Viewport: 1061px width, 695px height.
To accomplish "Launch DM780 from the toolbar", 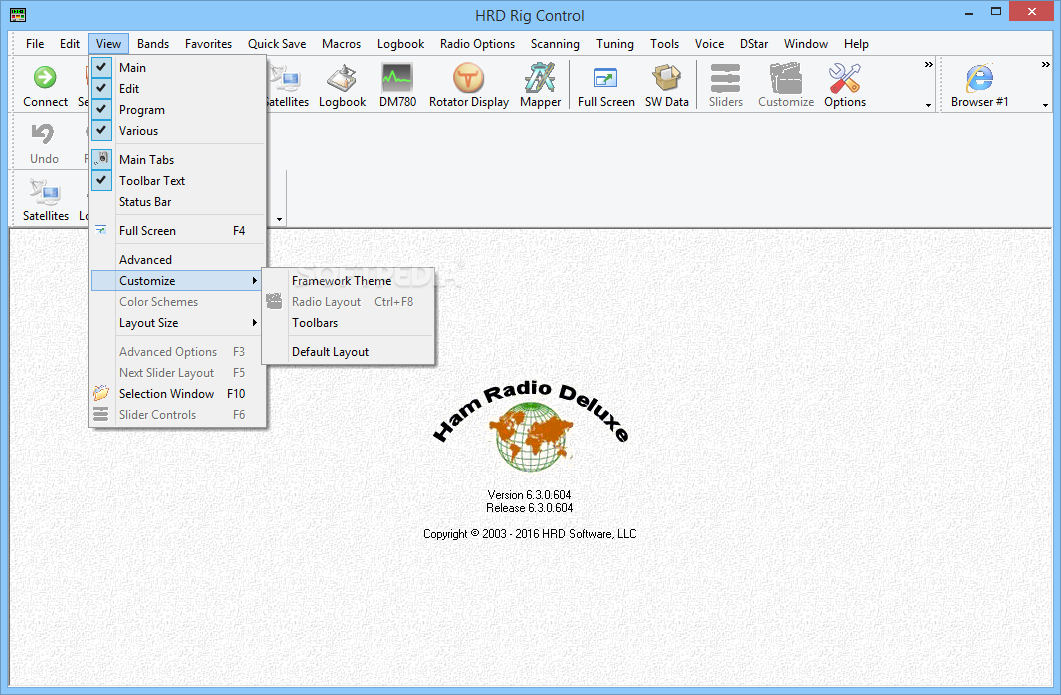I will click(x=397, y=79).
